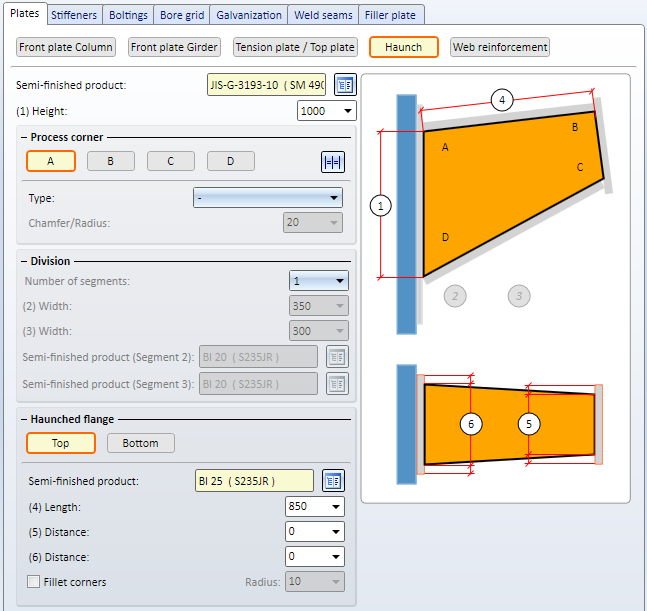The height and width of the screenshot is (611, 647).
Task: Select process corner A toggle
Action: click(x=51, y=161)
